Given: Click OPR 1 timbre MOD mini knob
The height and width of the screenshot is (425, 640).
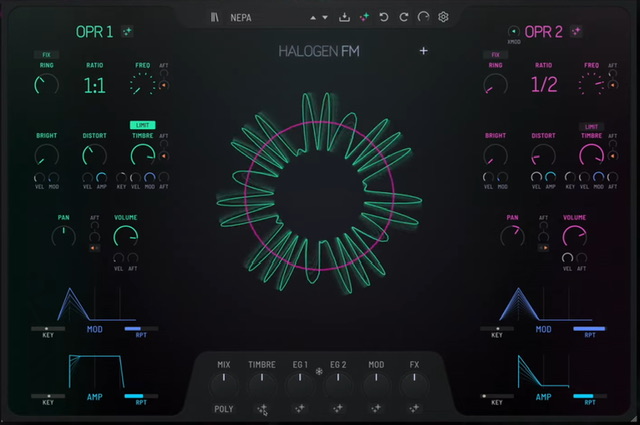Looking at the screenshot, I should [149, 178].
